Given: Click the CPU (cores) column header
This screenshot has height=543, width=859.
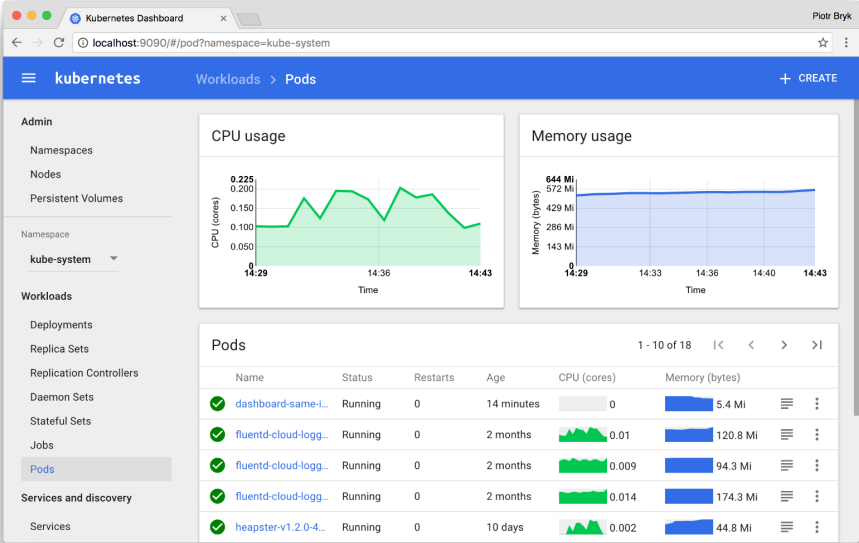Looking at the screenshot, I should (x=587, y=378).
